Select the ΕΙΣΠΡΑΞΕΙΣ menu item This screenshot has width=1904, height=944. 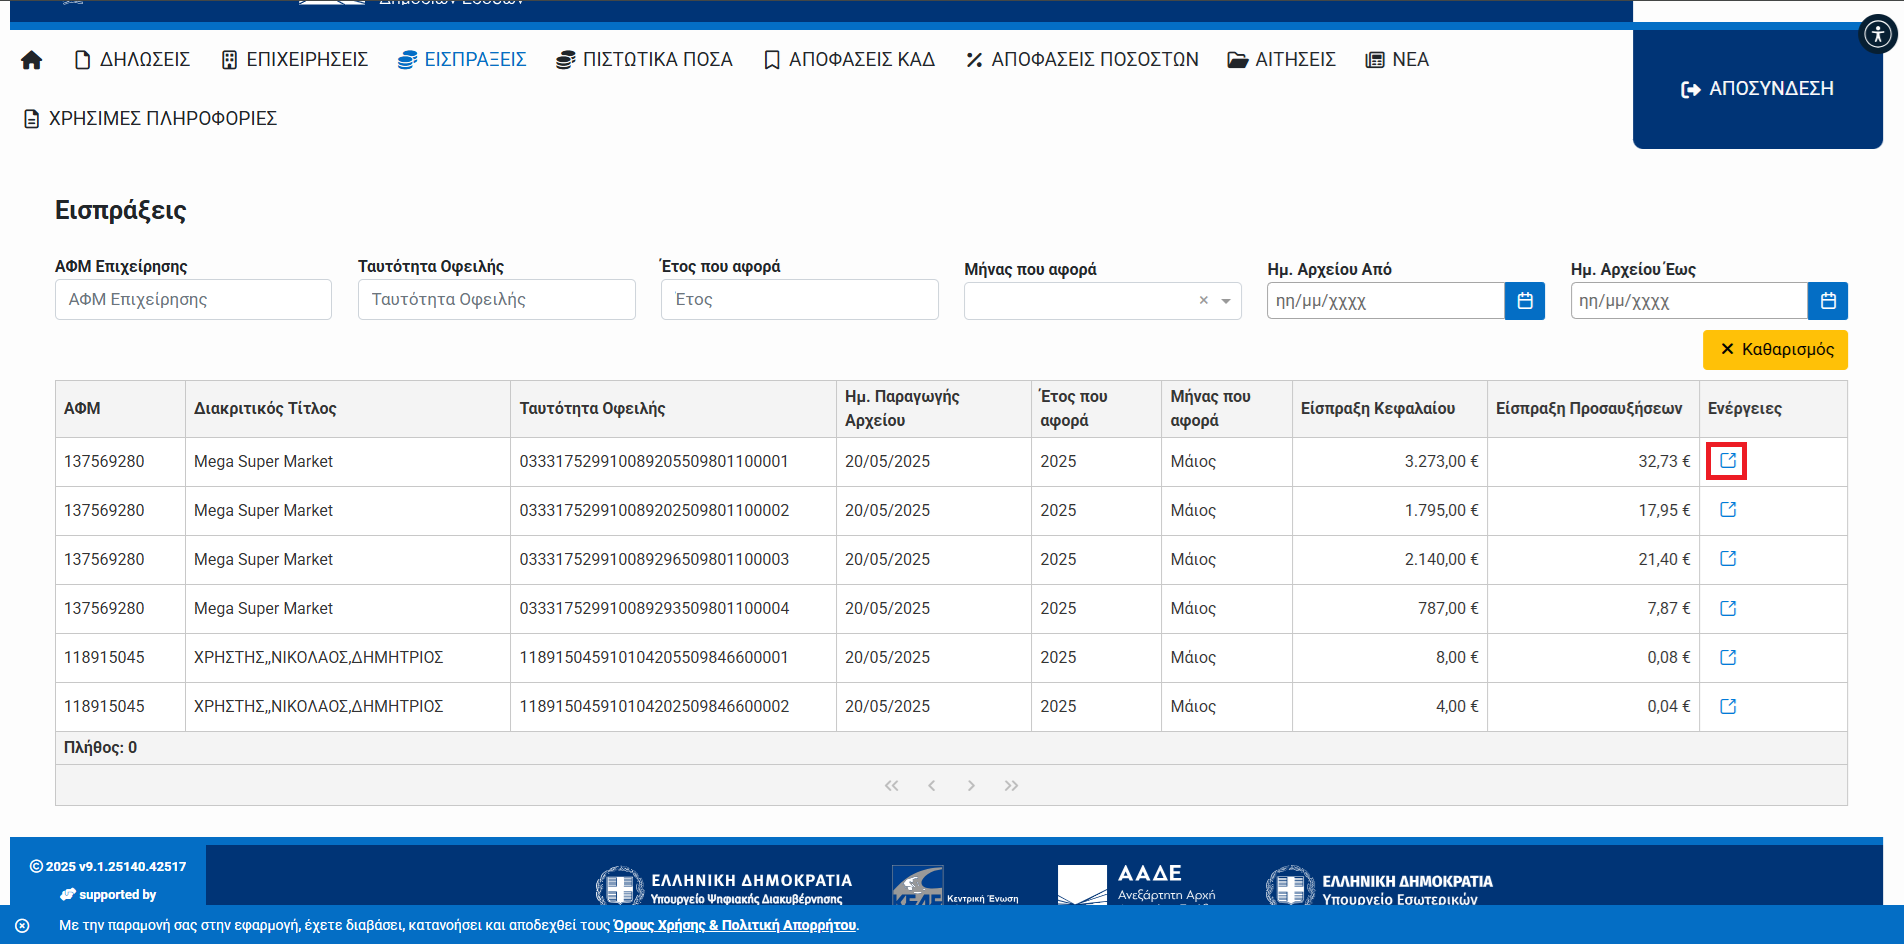pos(462,60)
